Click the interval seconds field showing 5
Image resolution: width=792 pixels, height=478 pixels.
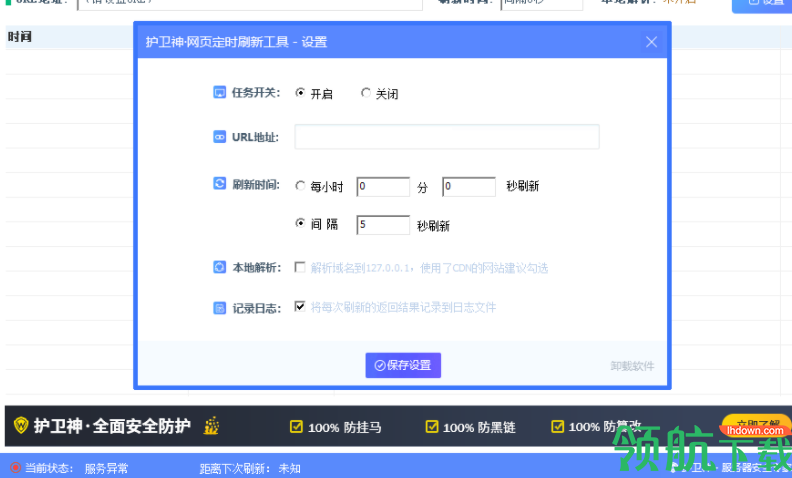[x=383, y=225]
